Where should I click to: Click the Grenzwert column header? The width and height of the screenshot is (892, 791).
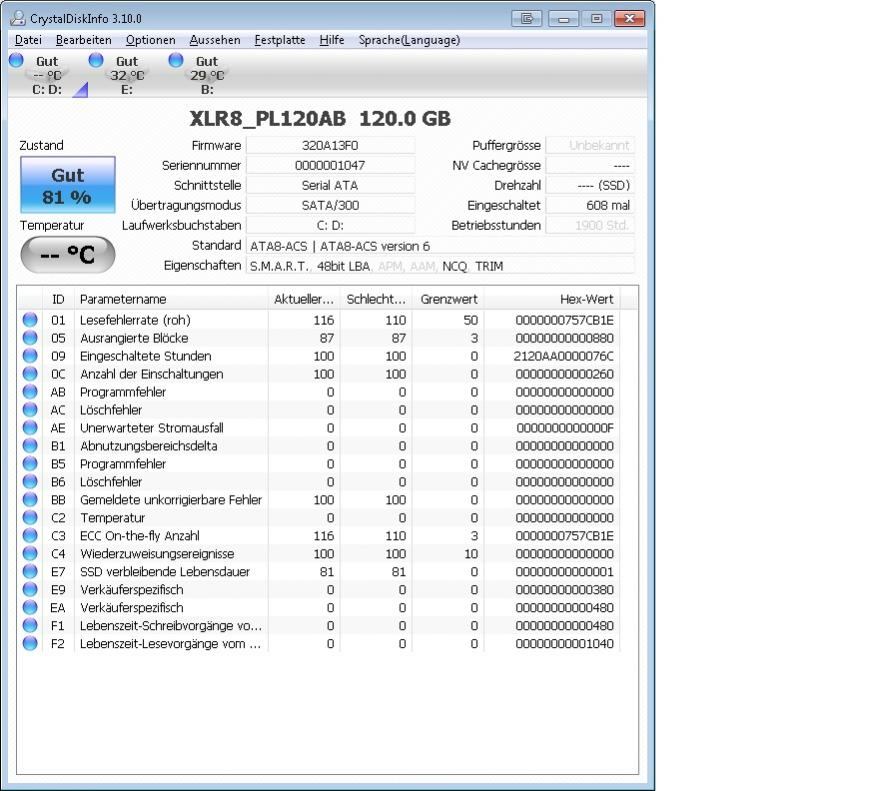(x=448, y=299)
